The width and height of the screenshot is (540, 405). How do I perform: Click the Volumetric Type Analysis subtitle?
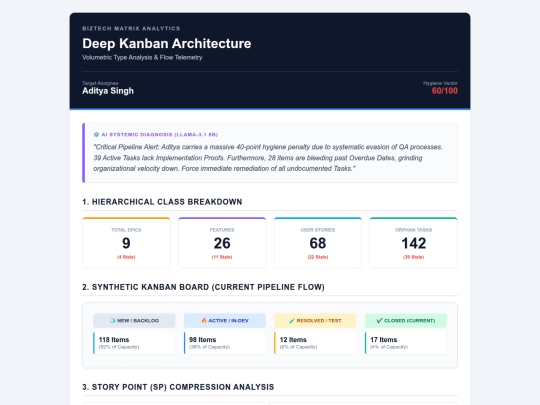(x=142, y=58)
